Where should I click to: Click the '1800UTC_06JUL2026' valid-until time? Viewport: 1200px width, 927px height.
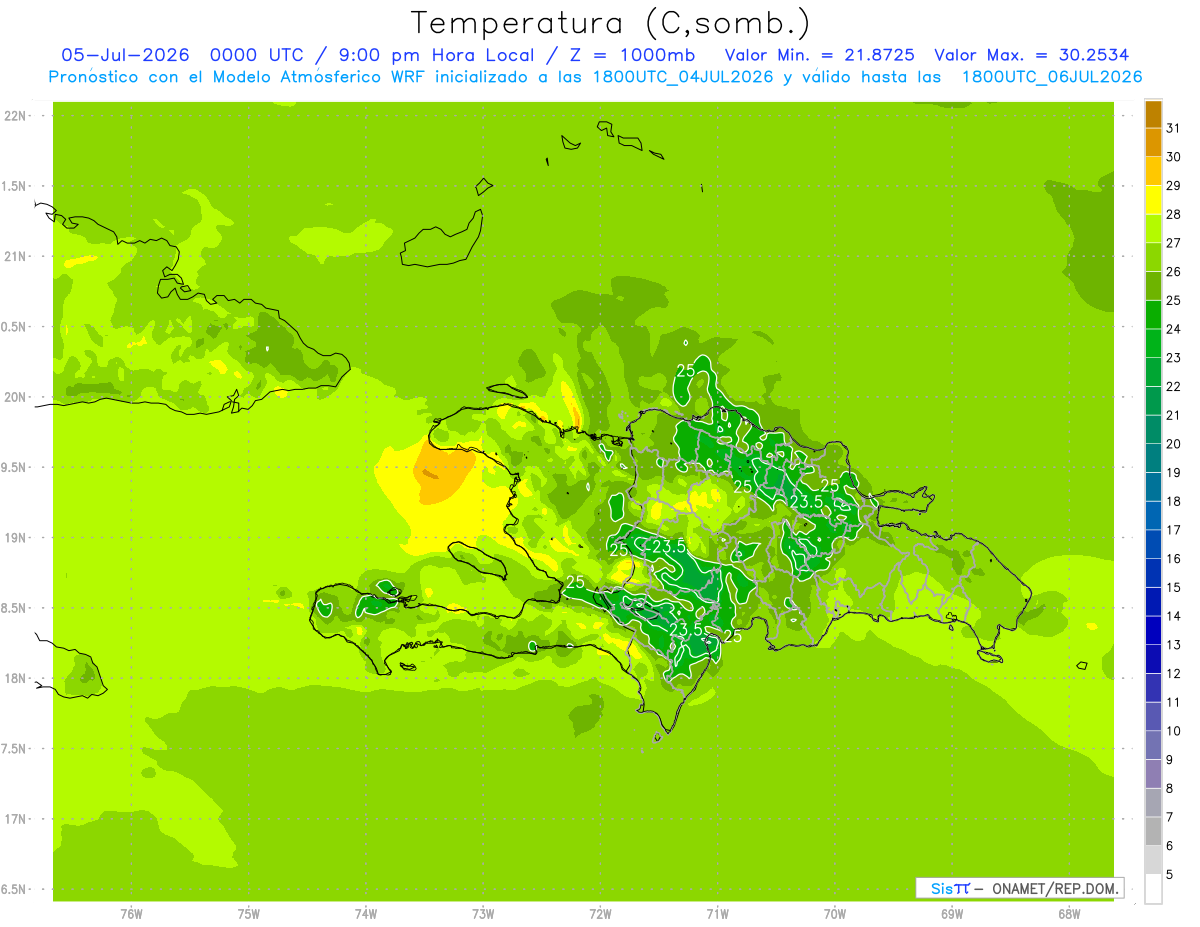[x=1052, y=77]
